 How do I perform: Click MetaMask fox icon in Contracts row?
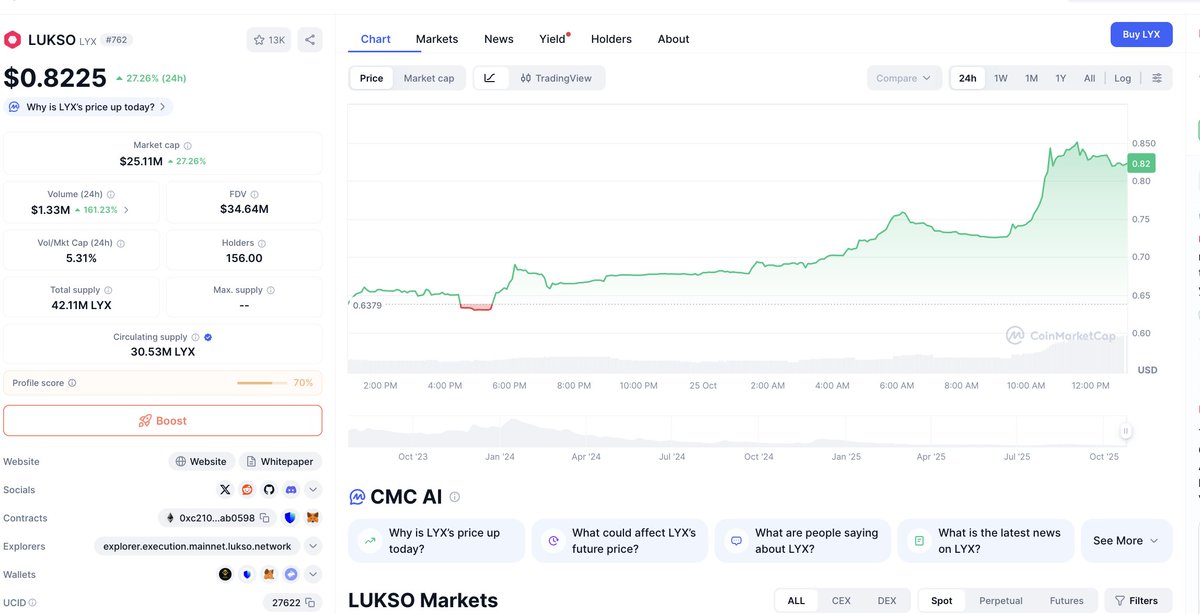tap(313, 518)
